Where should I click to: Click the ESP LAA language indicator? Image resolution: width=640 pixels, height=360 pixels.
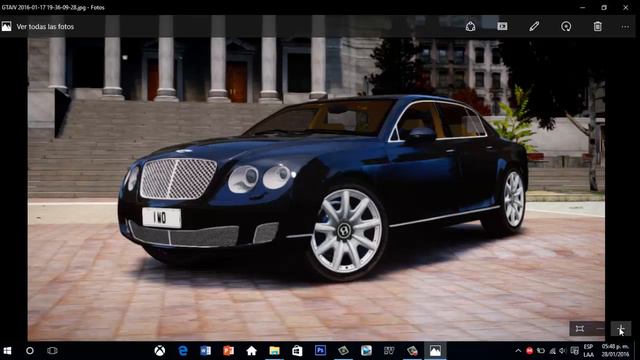click(588, 351)
